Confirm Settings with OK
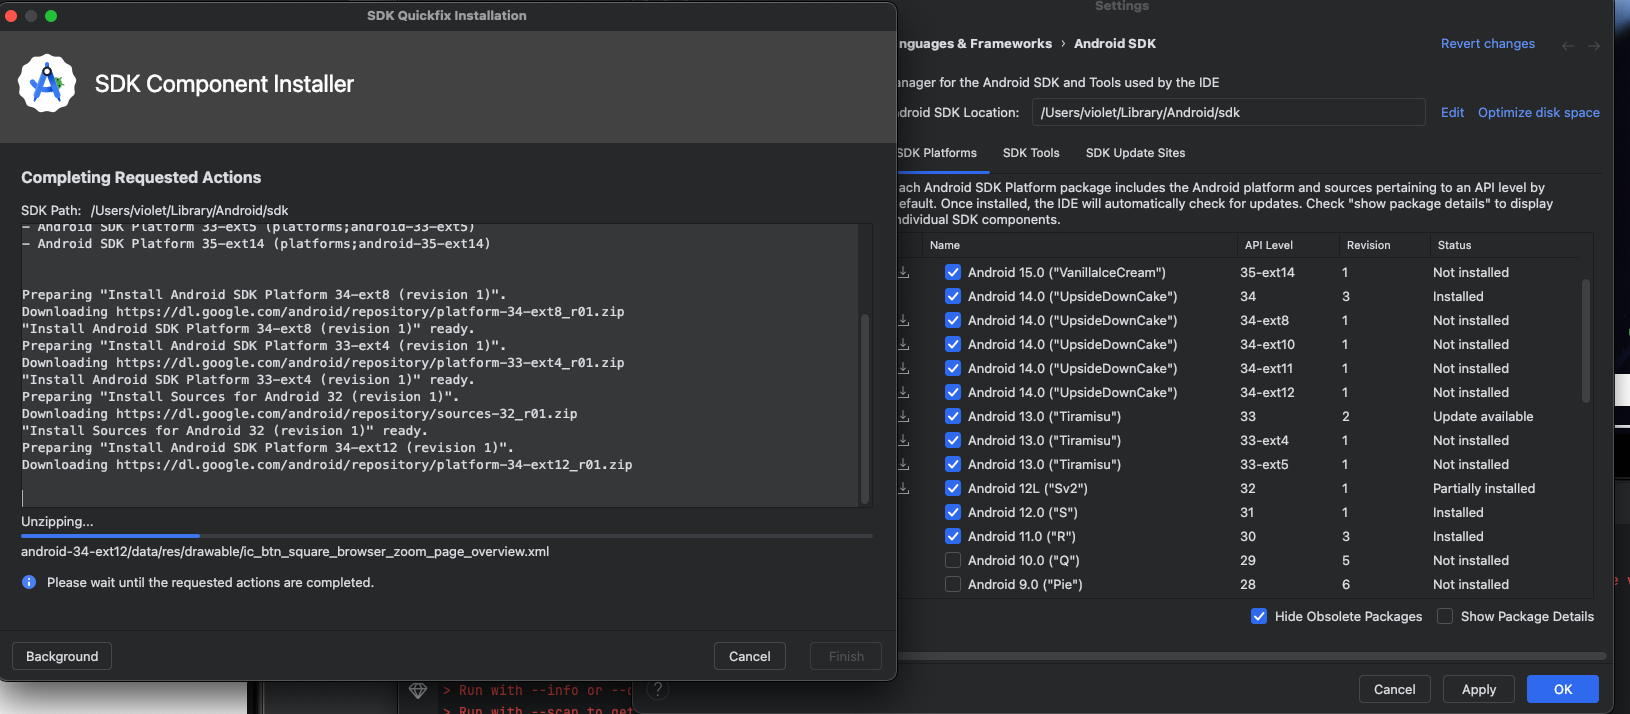 (x=1563, y=689)
